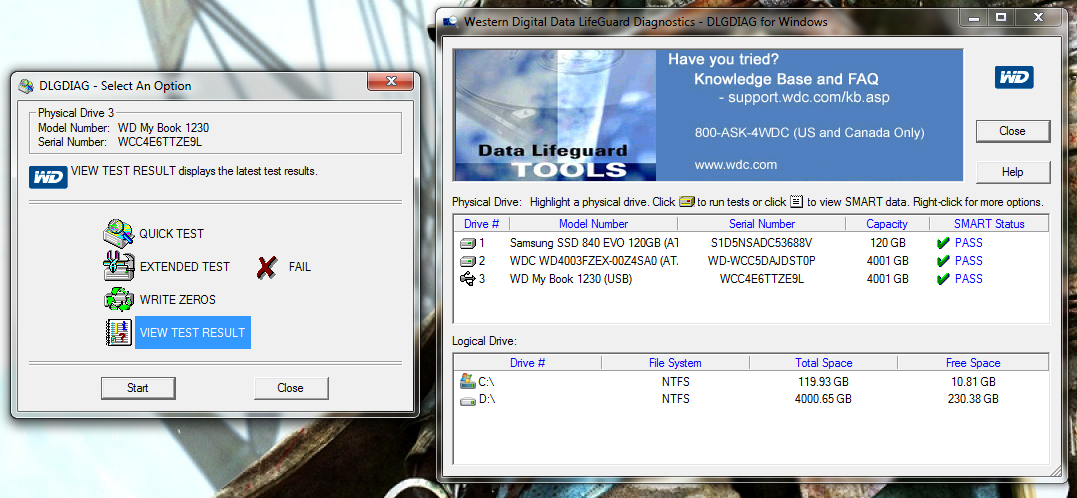Click the WD logo in Select An Option dialog
Viewport: 1077px width, 498px height.
point(48,177)
